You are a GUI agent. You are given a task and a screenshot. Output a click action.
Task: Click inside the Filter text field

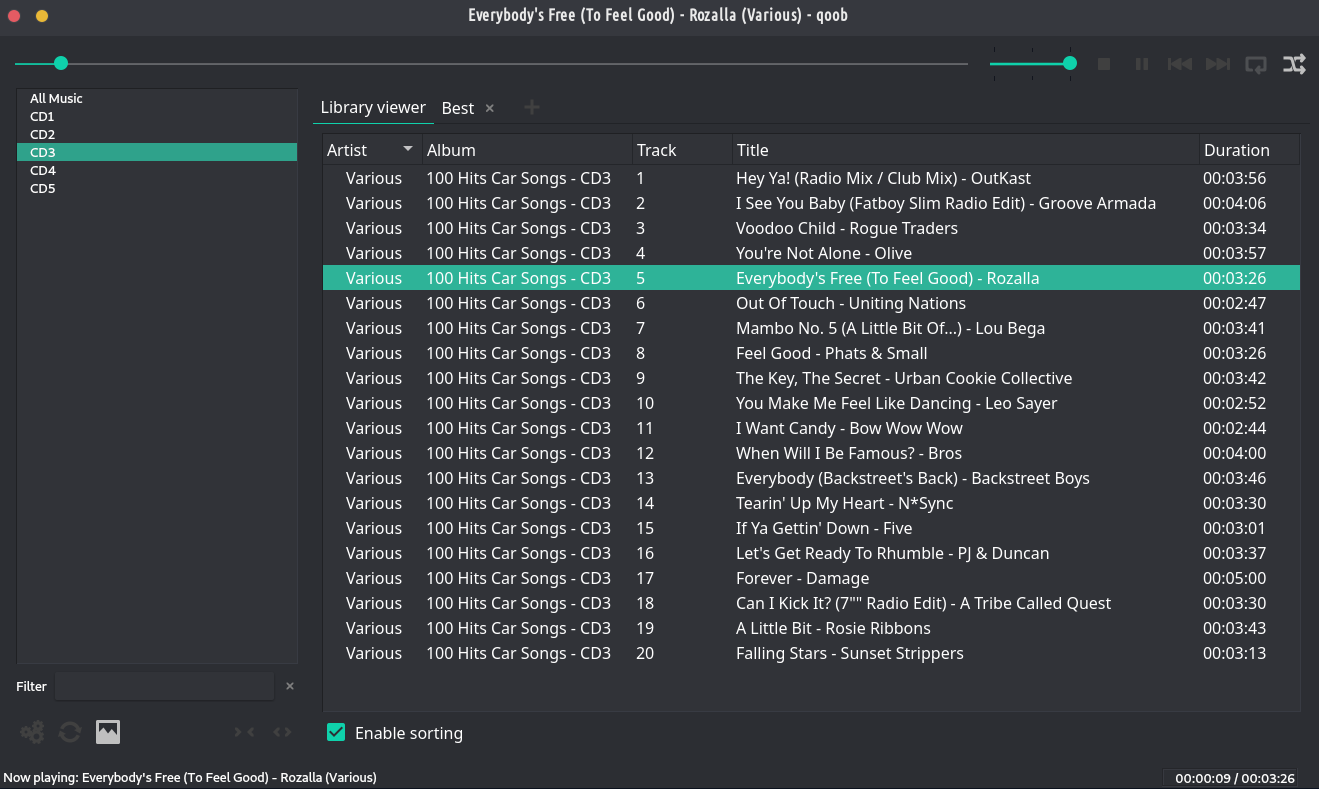tap(164, 686)
